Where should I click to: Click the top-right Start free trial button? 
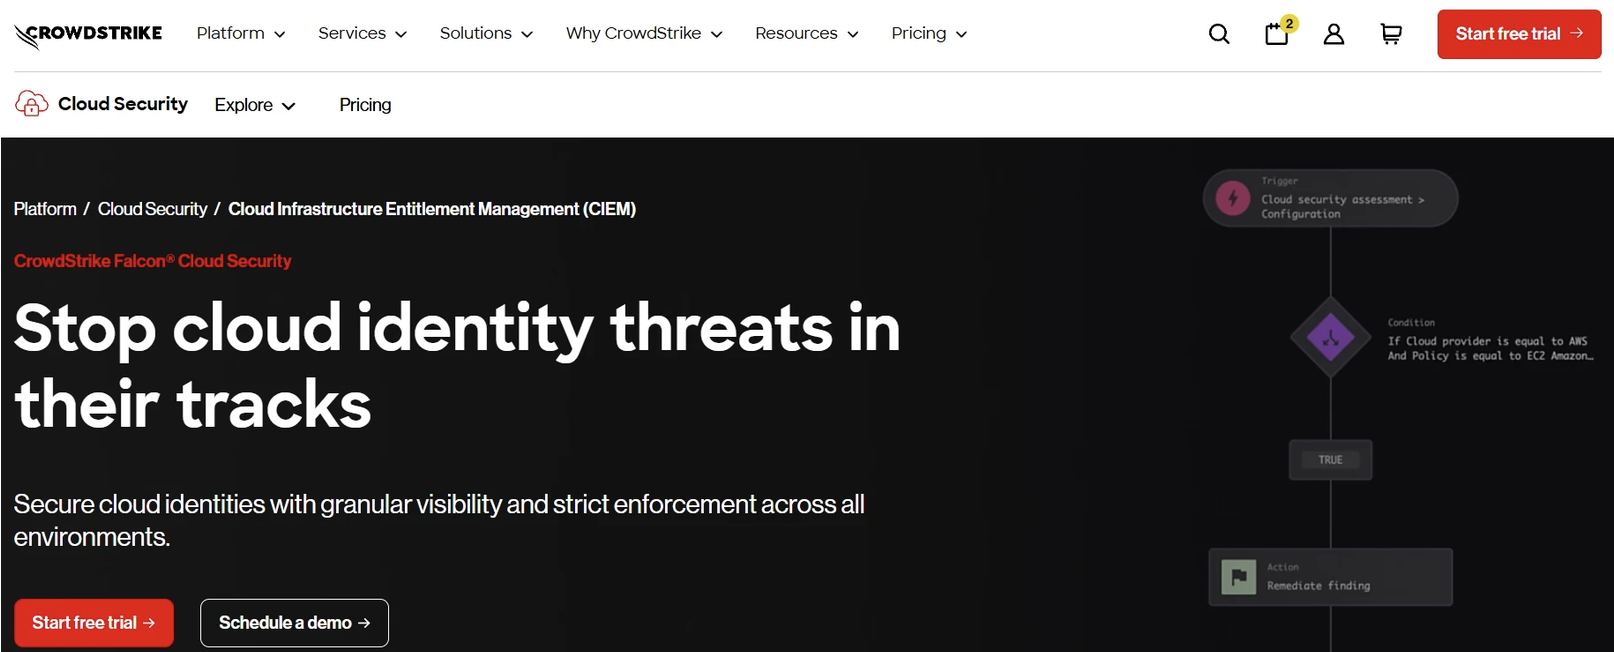point(1519,34)
